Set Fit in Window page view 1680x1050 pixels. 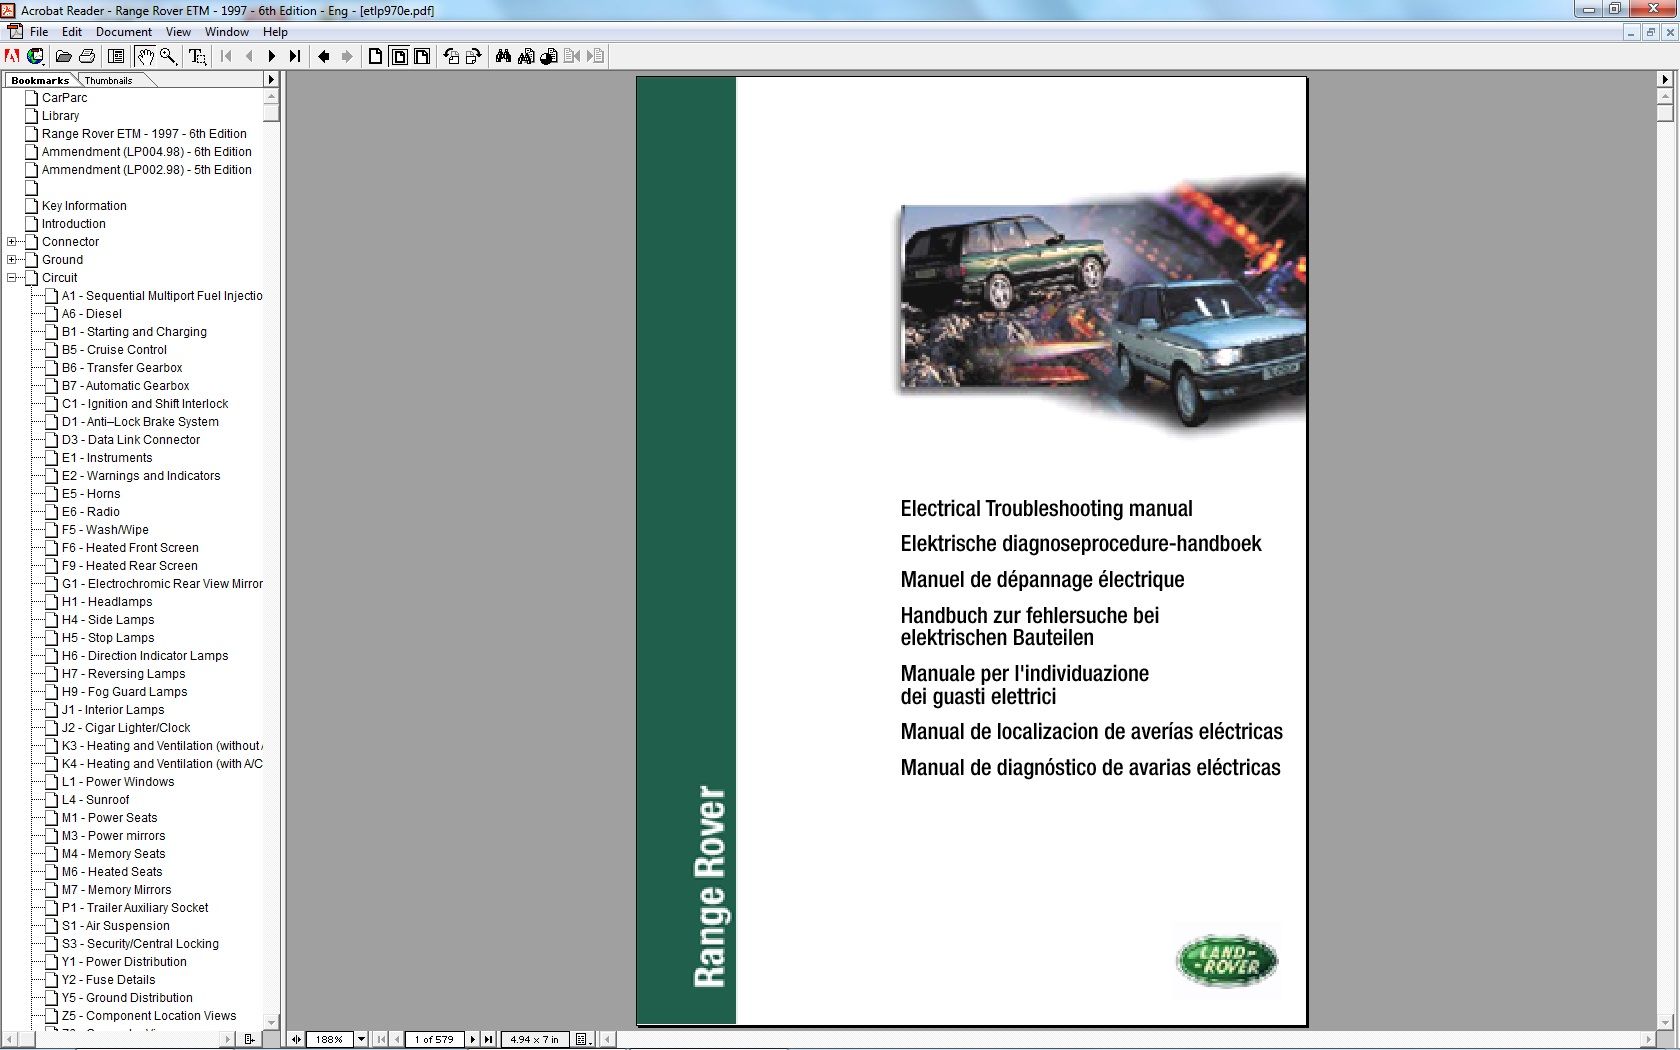[399, 56]
